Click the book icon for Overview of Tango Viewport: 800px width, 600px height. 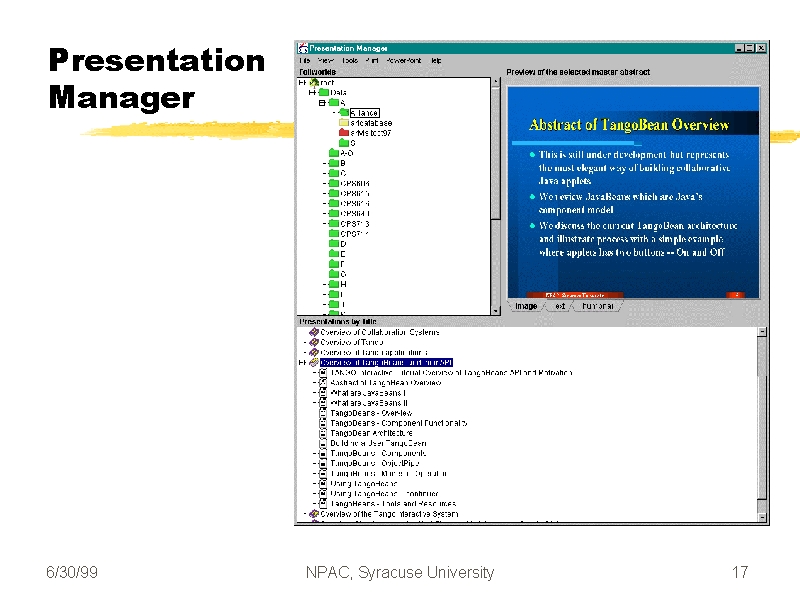coord(314,342)
